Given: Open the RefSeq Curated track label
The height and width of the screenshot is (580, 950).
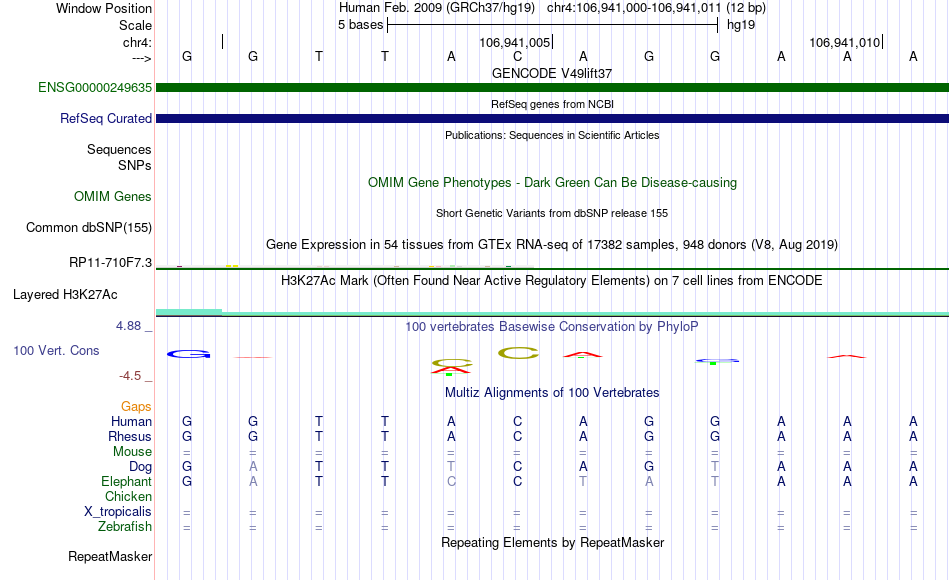Looking at the screenshot, I should tap(105, 118).
